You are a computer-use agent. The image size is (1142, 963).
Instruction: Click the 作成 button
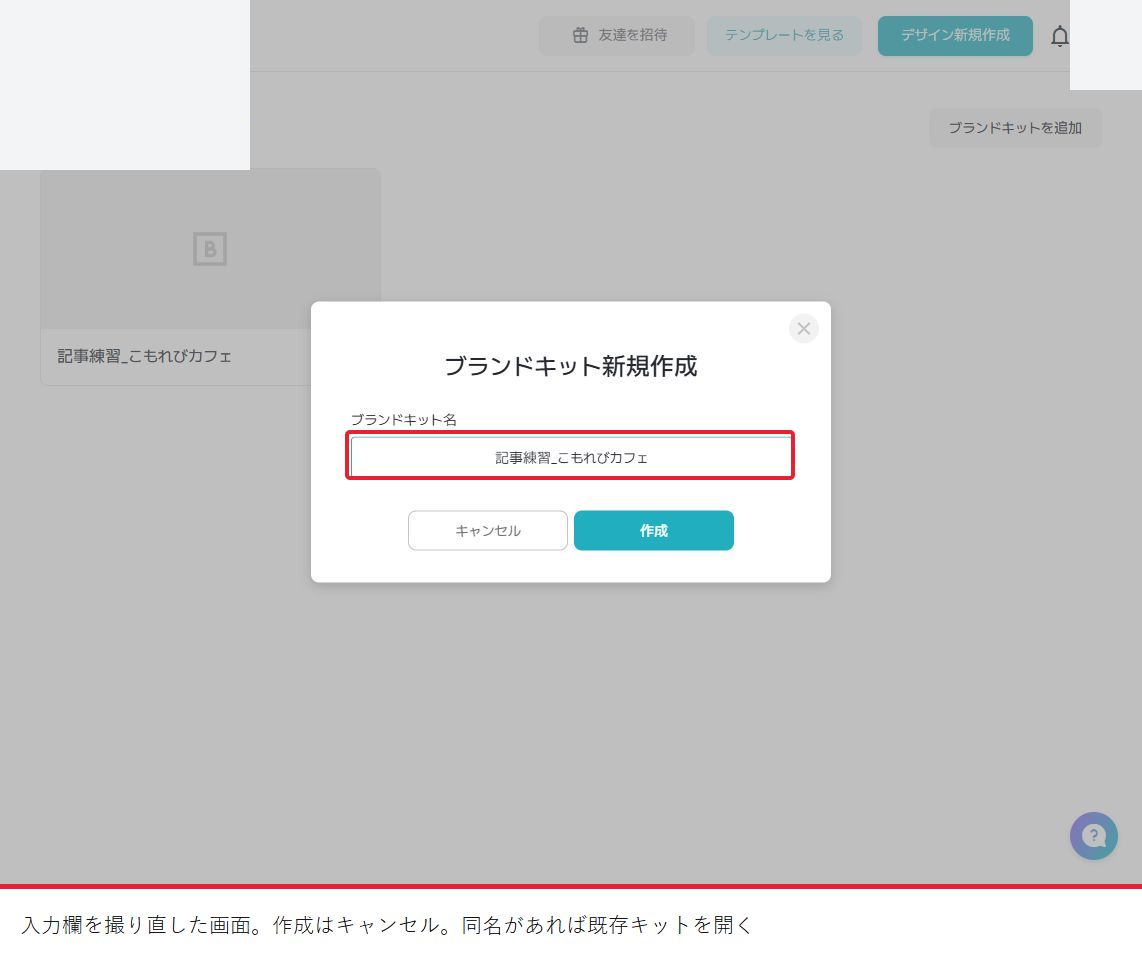(x=653, y=530)
